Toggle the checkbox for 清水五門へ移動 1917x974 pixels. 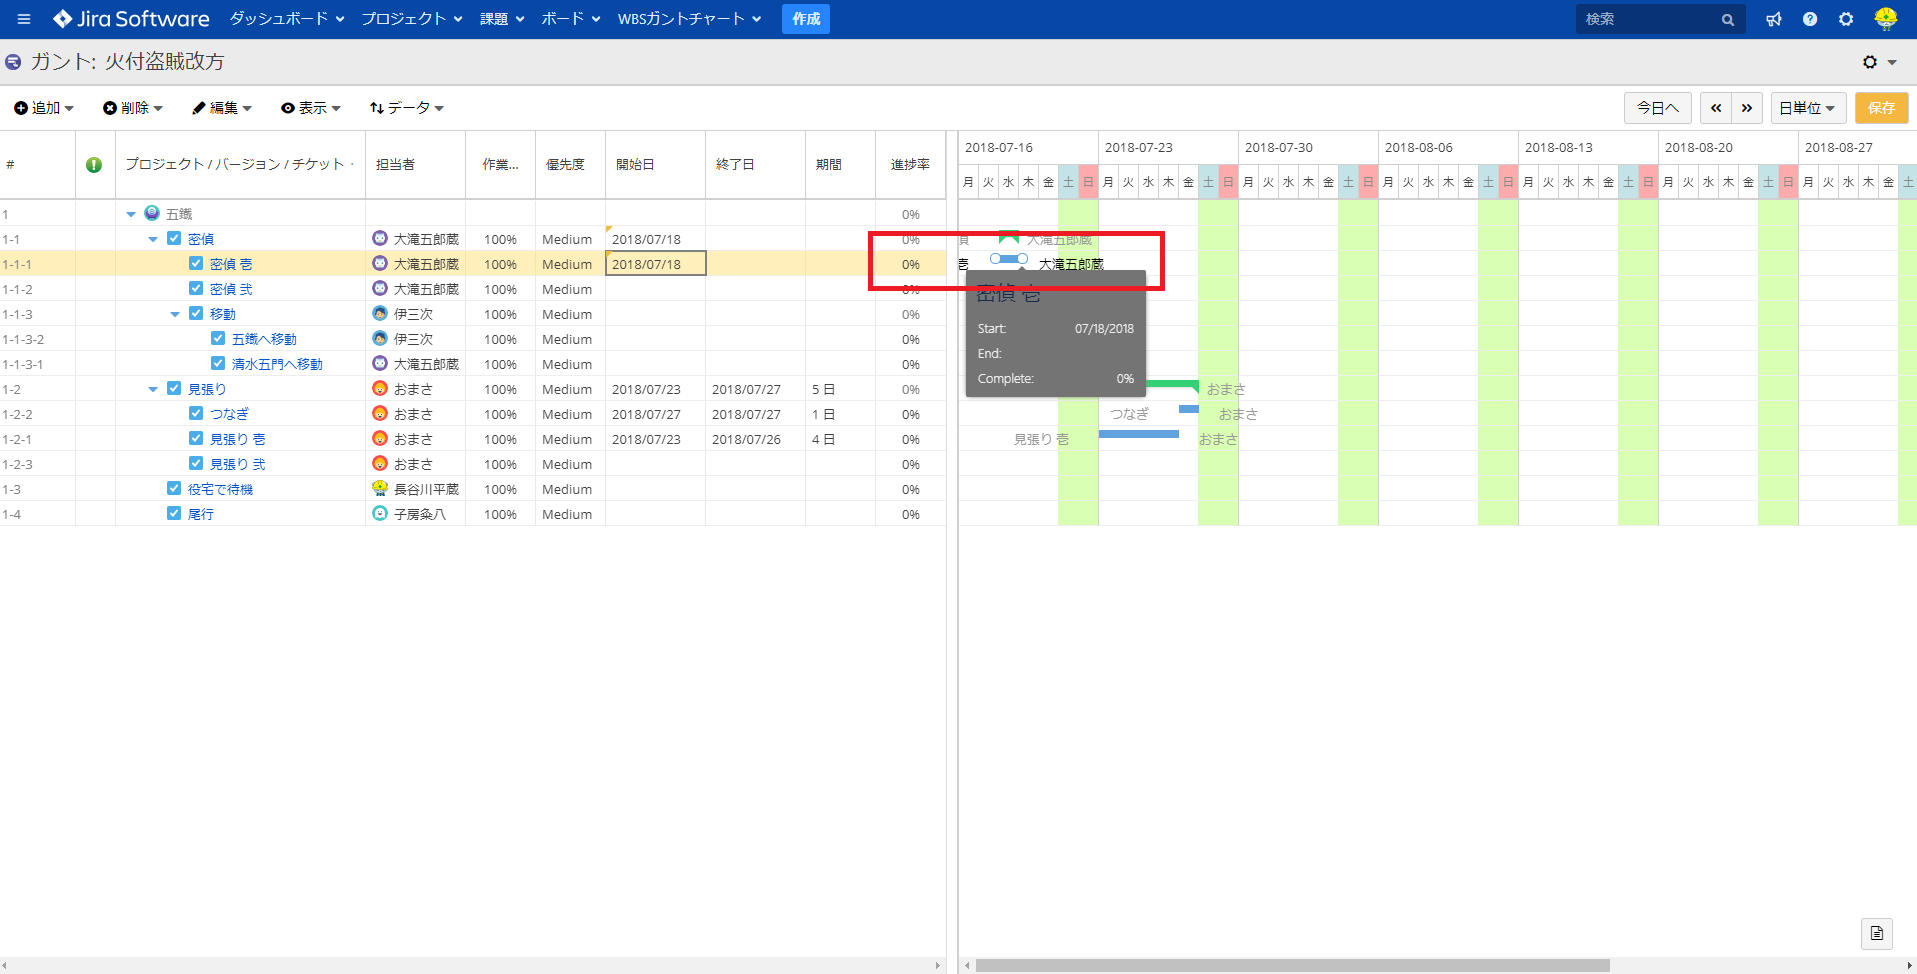tap(218, 363)
